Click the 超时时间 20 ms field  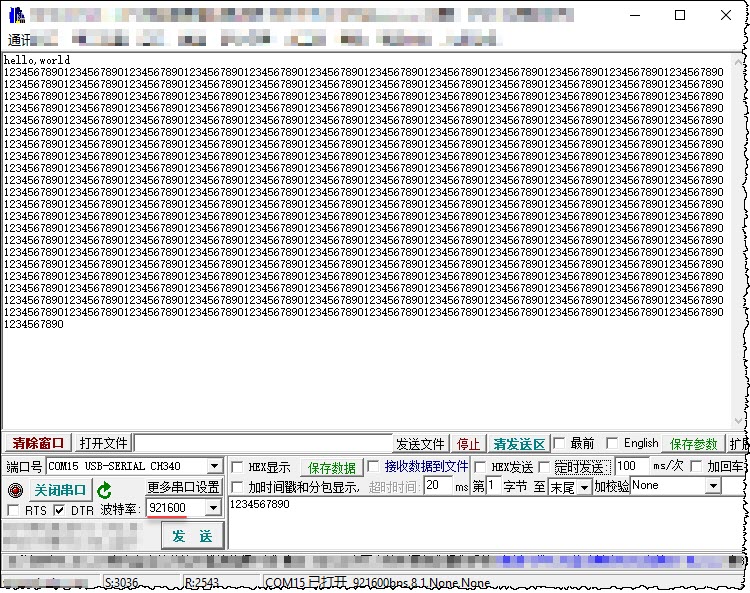pos(437,485)
